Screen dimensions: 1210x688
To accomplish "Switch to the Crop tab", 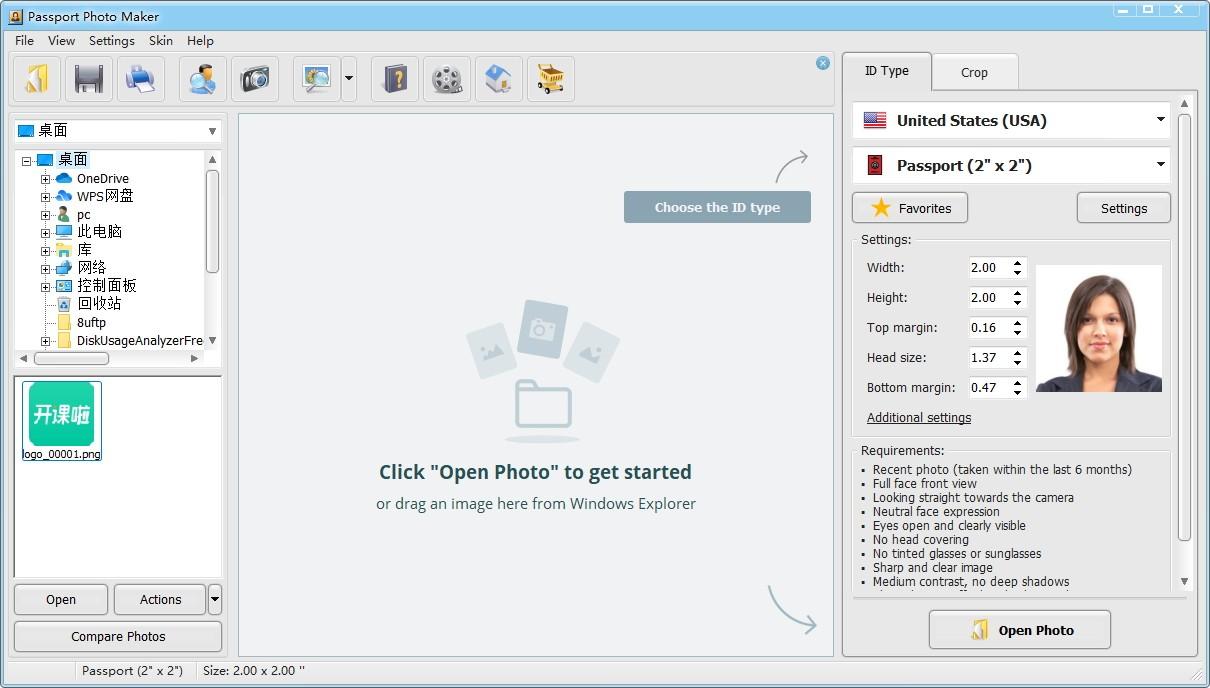I will click(x=974, y=72).
